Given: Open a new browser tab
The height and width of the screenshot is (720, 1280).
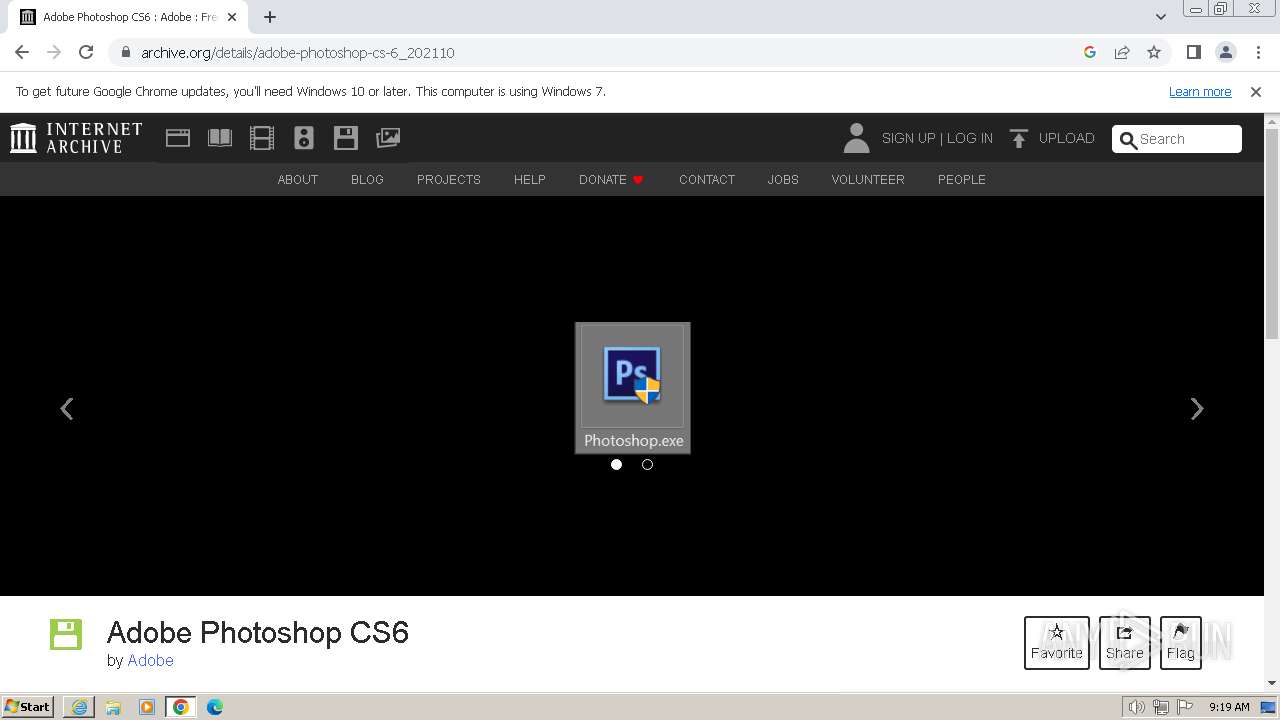Looking at the screenshot, I should click(x=270, y=17).
